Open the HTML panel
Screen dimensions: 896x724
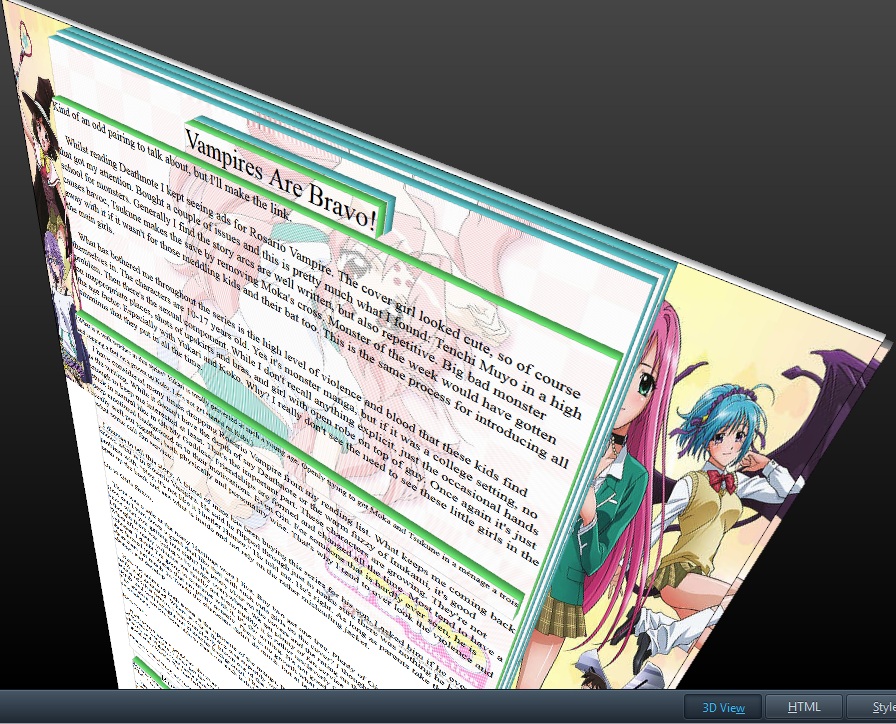[804, 707]
